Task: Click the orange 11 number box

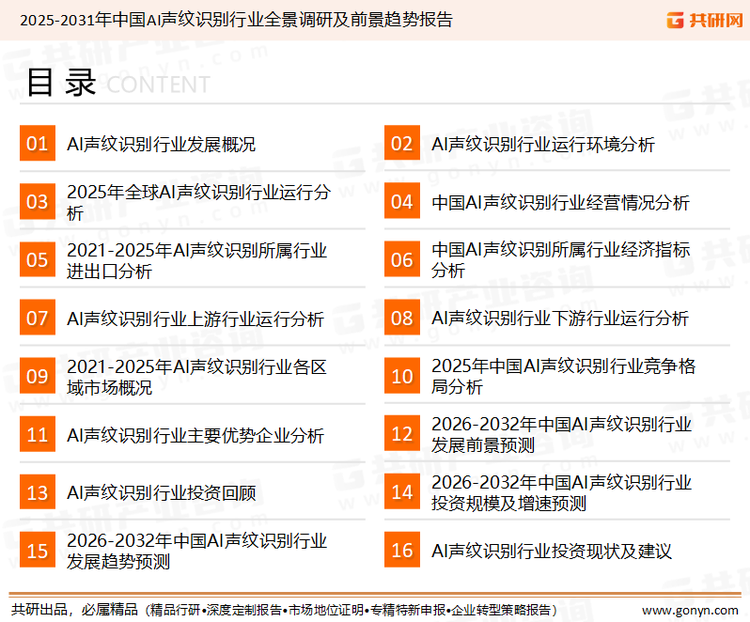Action: pyautogui.click(x=37, y=434)
